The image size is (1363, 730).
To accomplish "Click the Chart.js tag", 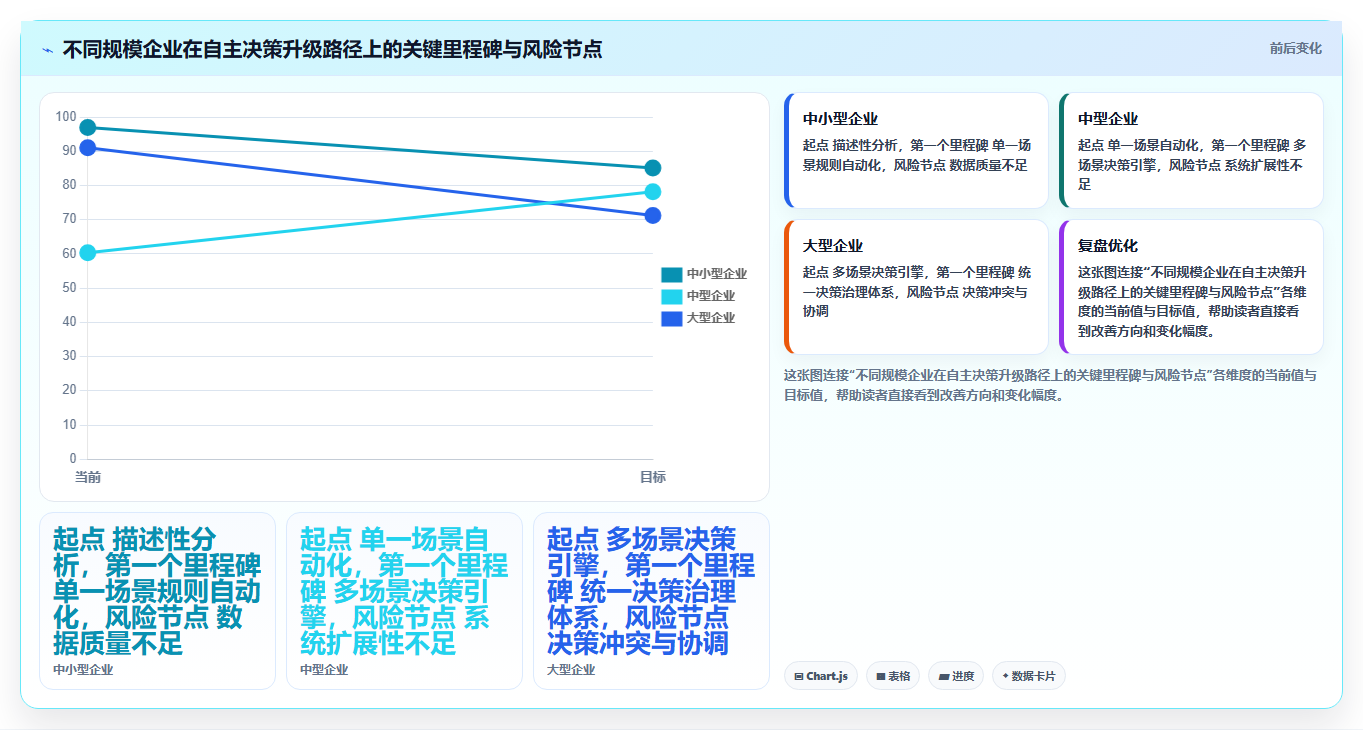I will 820,676.
